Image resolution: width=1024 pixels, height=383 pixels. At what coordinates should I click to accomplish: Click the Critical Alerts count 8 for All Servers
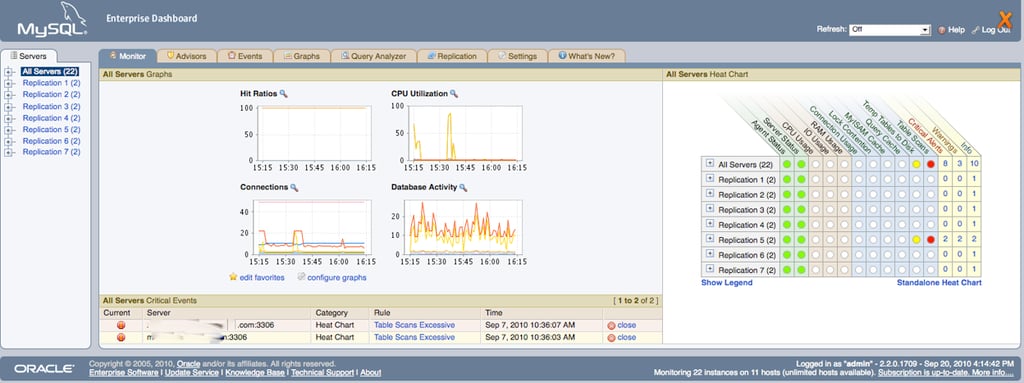click(x=945, y=165)
